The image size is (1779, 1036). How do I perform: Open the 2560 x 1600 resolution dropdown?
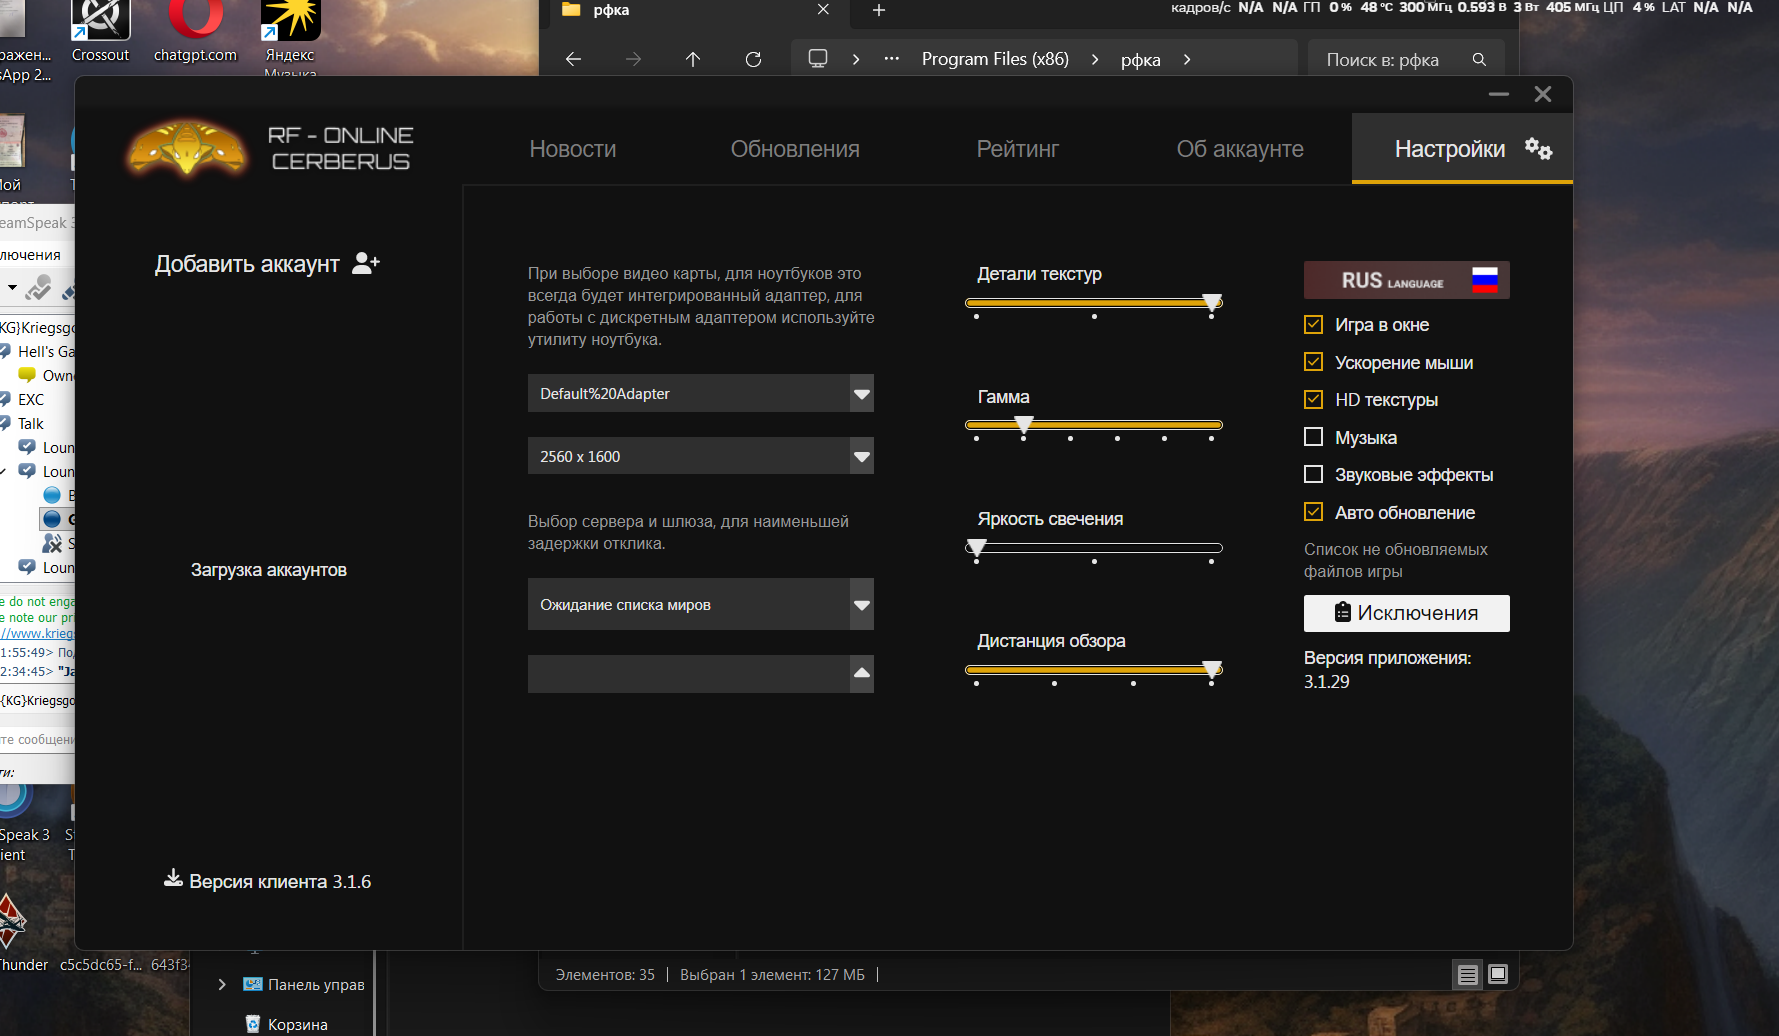[x=861, y=456]
